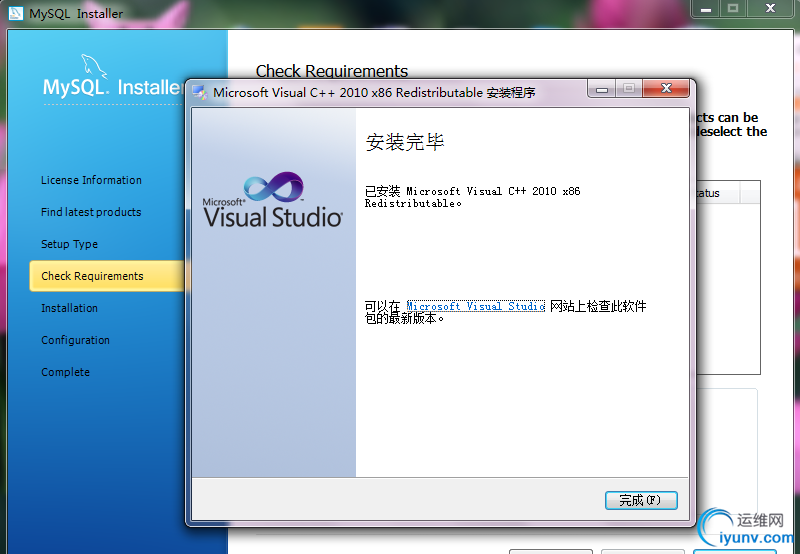Click the MySQL dolphin logo

click(94, 66)
